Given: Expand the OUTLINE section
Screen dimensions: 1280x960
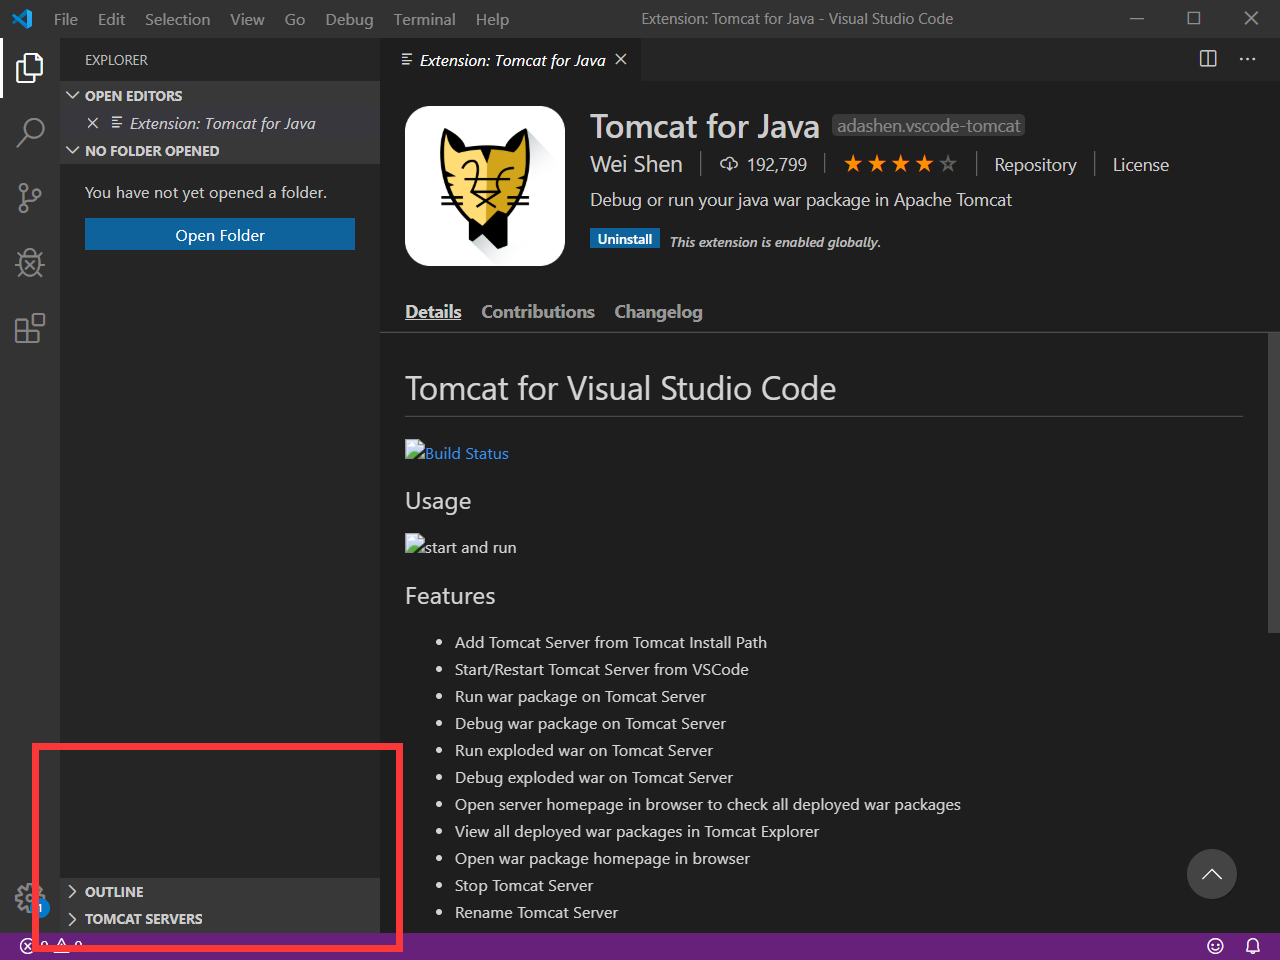Looking at the screenshot, I should 110,891.
